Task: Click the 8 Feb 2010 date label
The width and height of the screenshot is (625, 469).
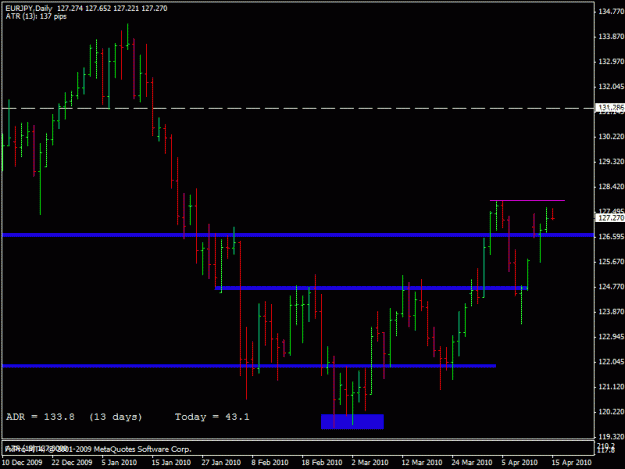Action: 270,463
